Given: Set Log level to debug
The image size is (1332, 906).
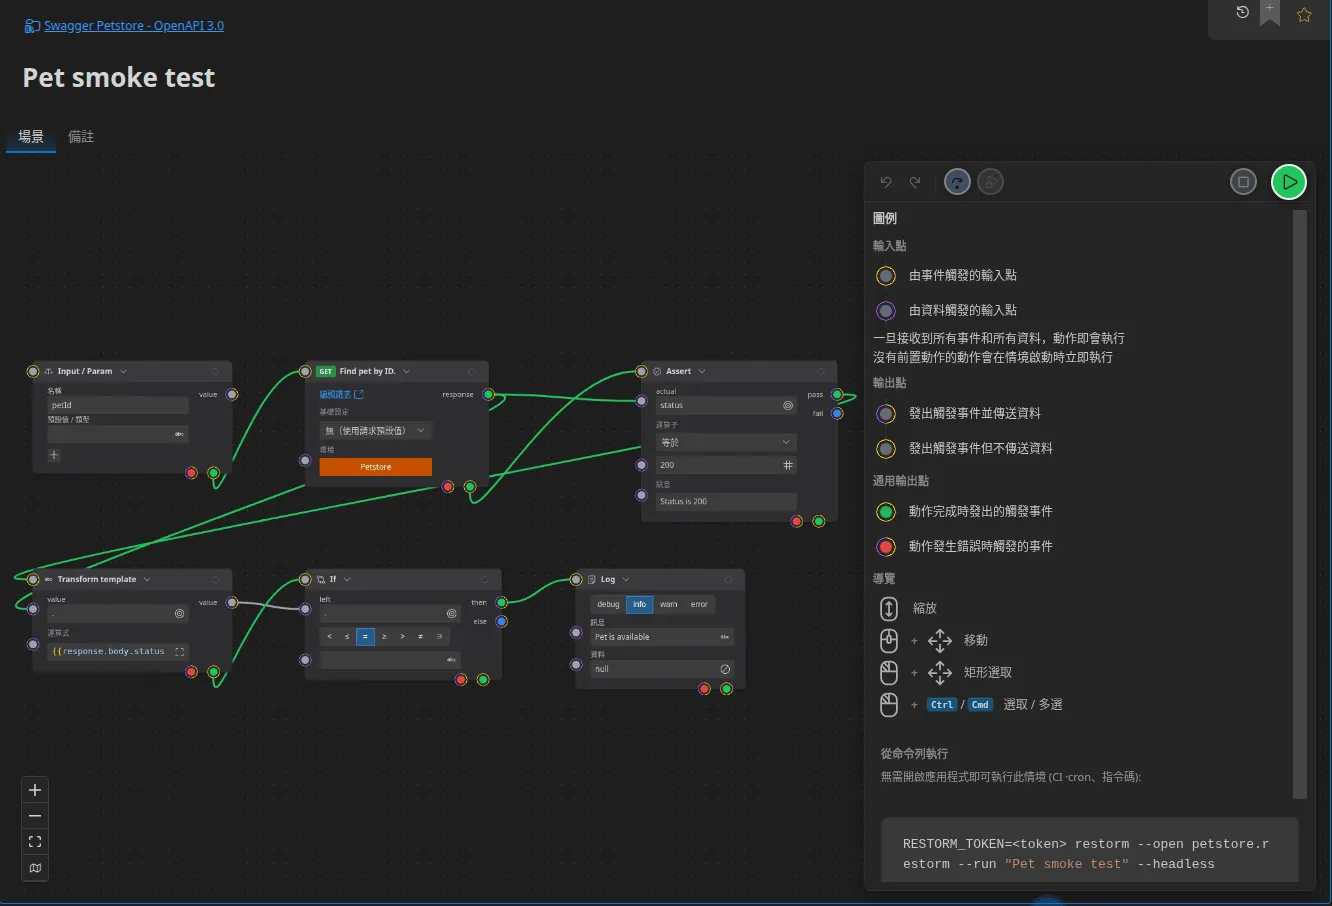Looking at the screenshot, I should [x=608, y=604].
